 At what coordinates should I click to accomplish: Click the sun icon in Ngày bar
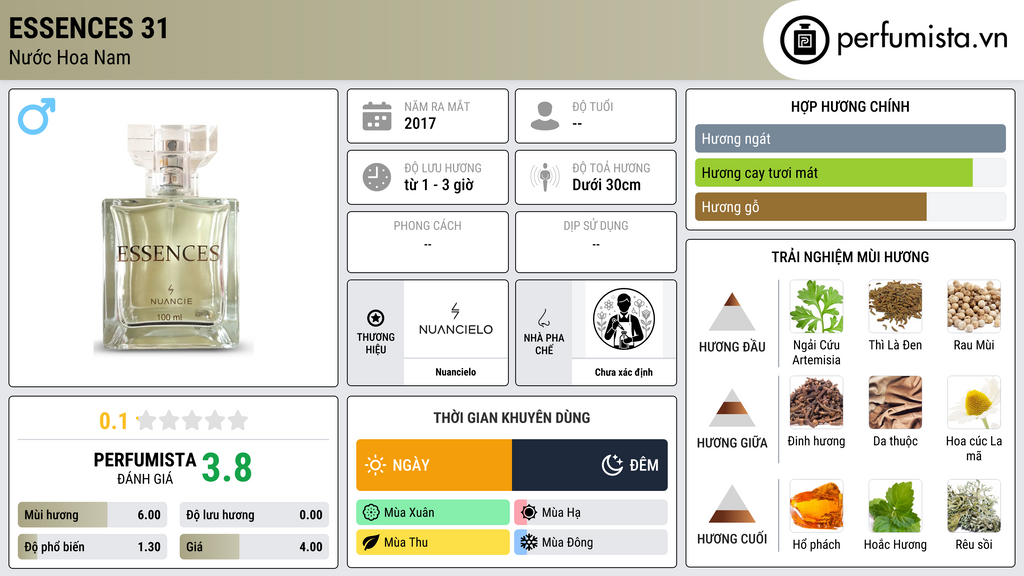[375, 465]
